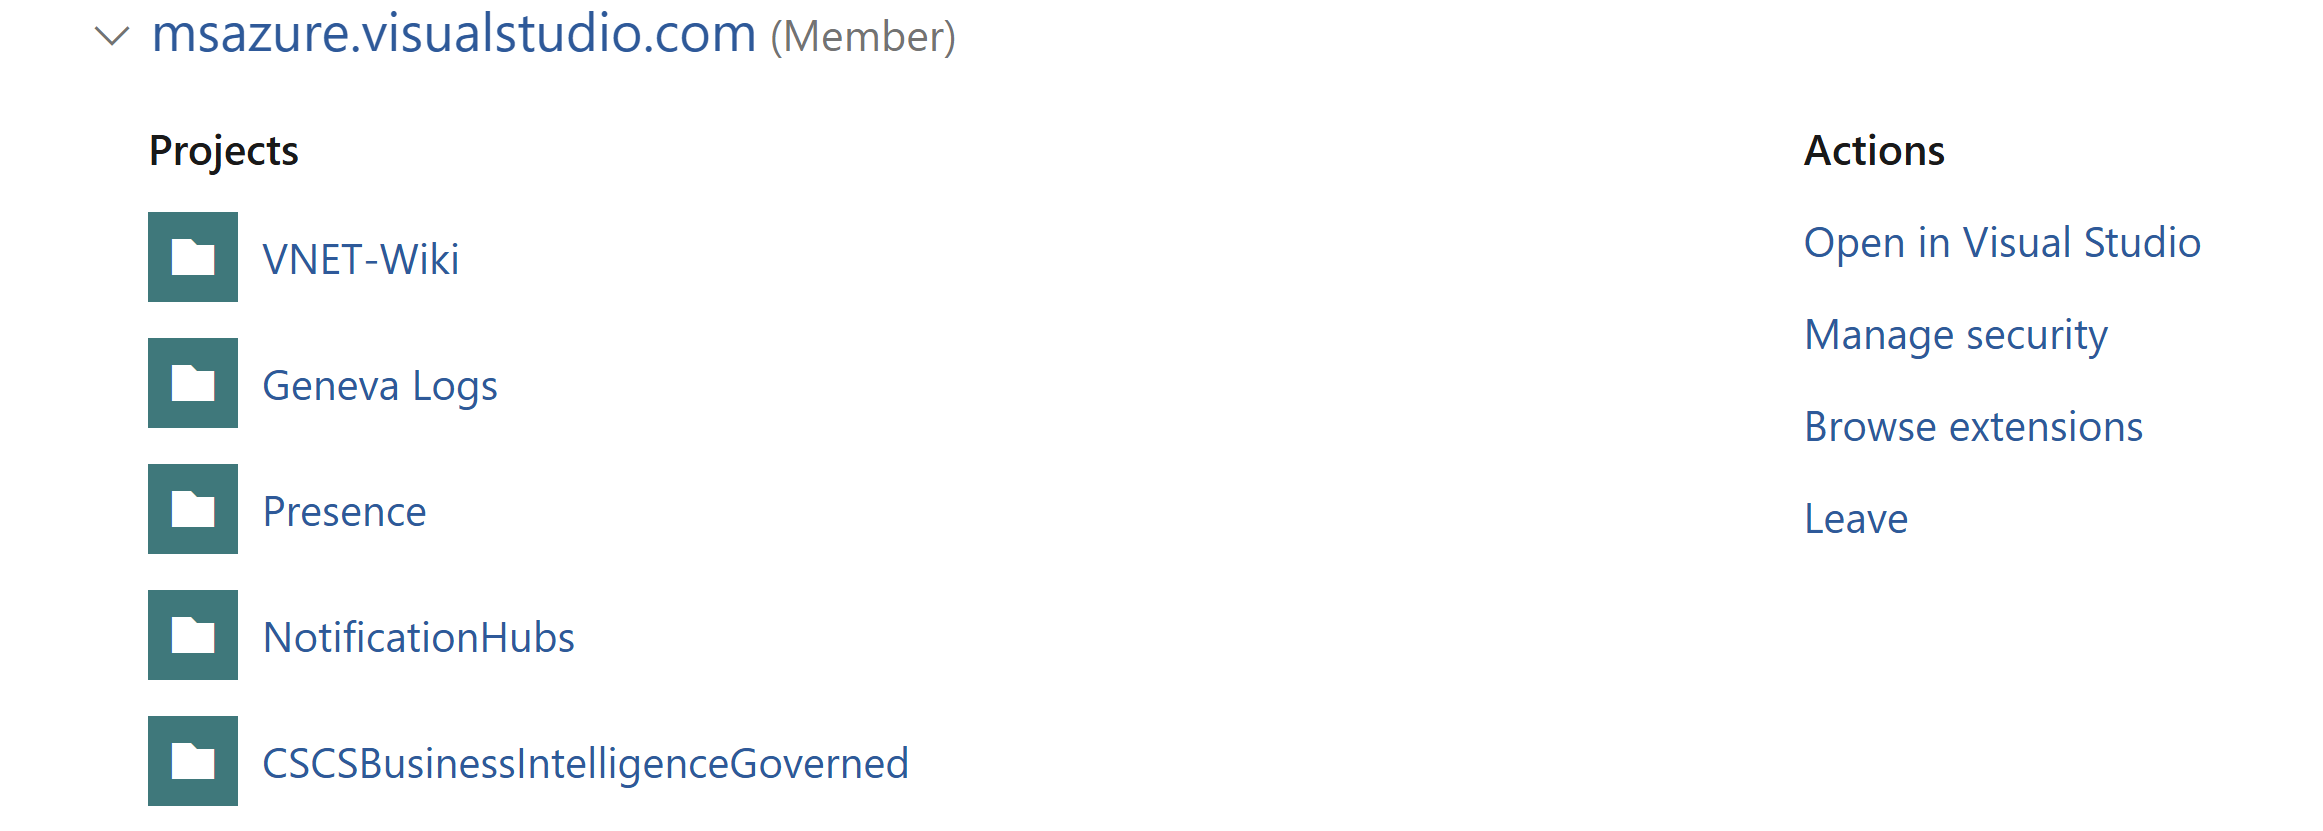Open the CSCSBusinessIntelligenceGoverned project

coord(586,762)
